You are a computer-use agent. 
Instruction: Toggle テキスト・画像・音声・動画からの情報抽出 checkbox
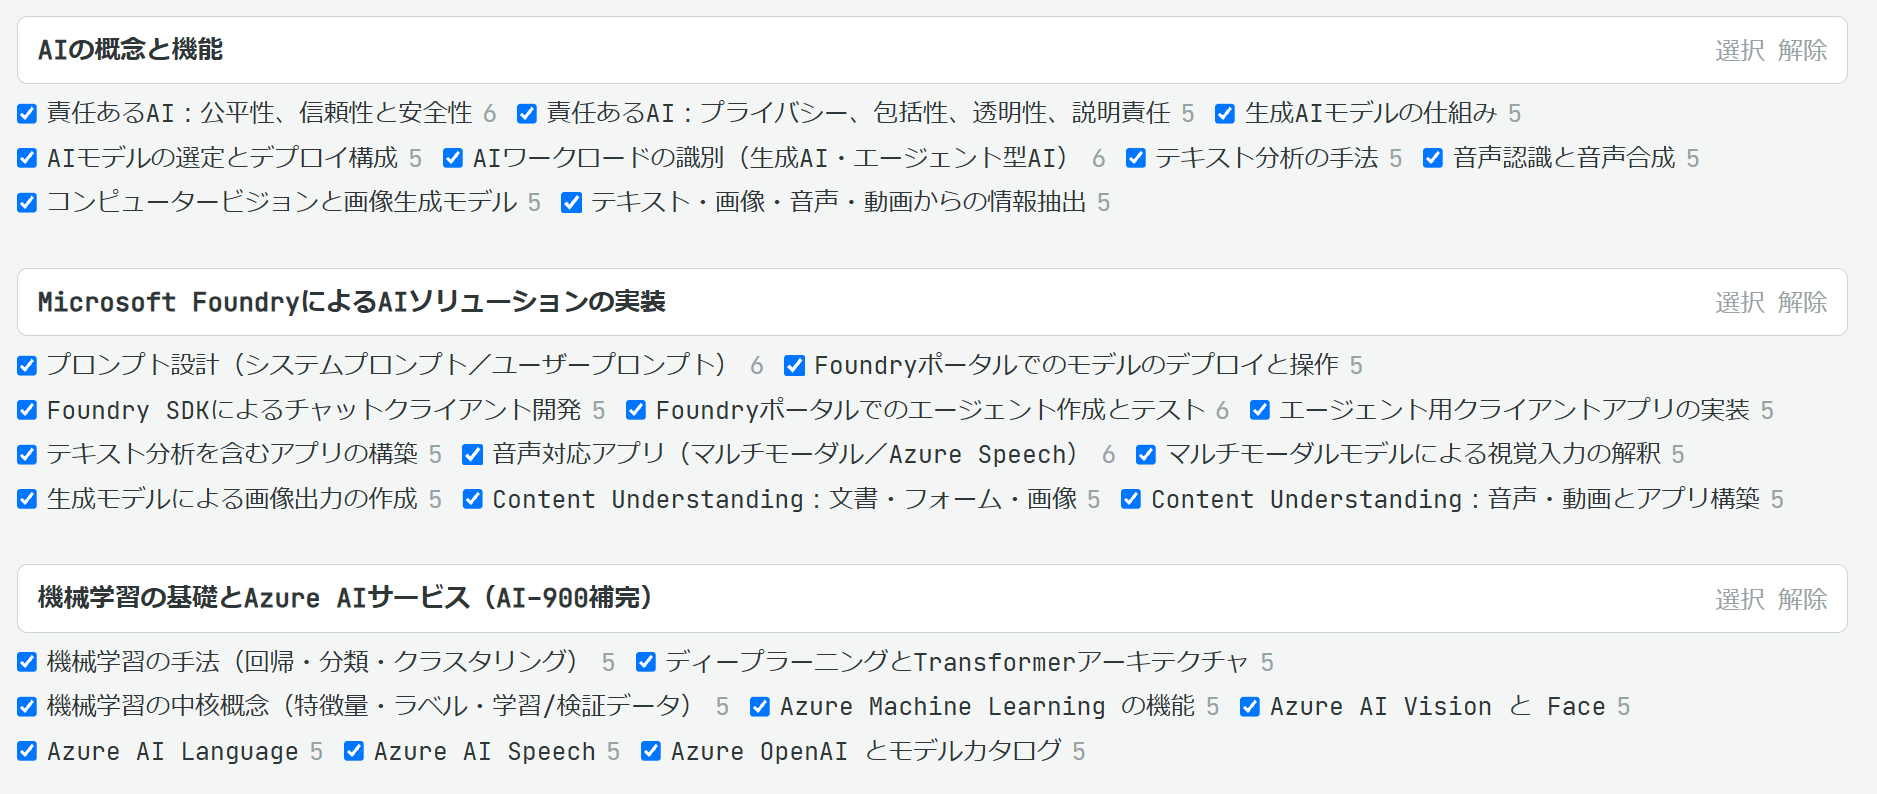(x=572, y=203)
